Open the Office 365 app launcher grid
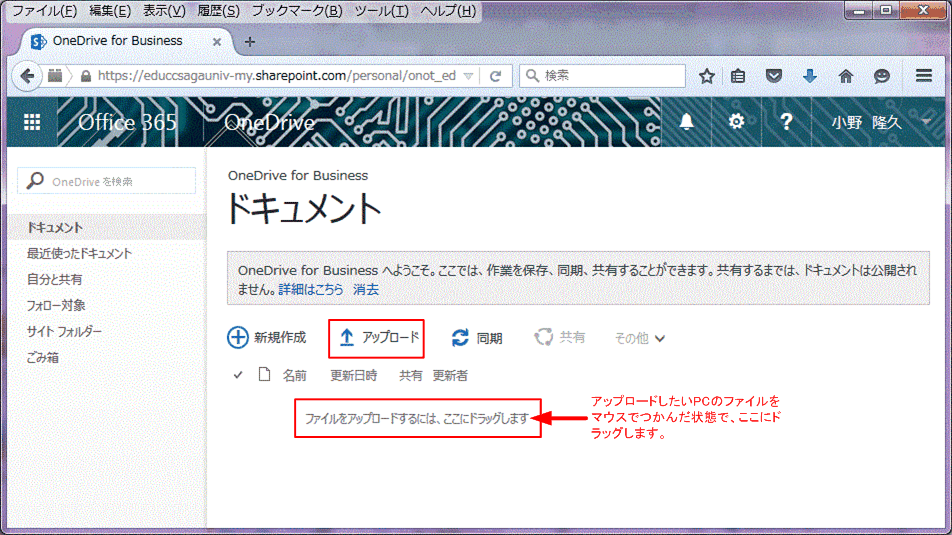952x535 pixels. pyautogui.click(x=32, y=122)
